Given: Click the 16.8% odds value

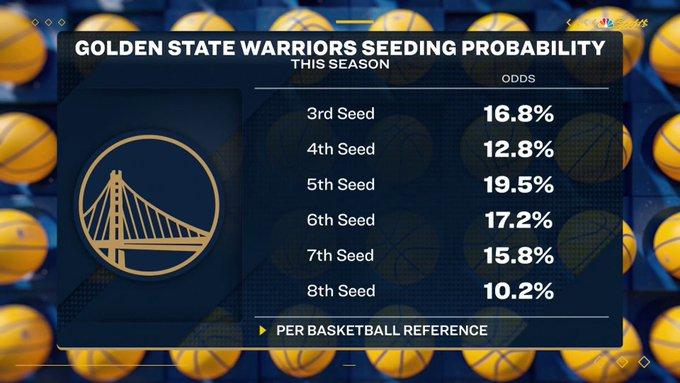Looking at the screenshot, I should [519, 114].
